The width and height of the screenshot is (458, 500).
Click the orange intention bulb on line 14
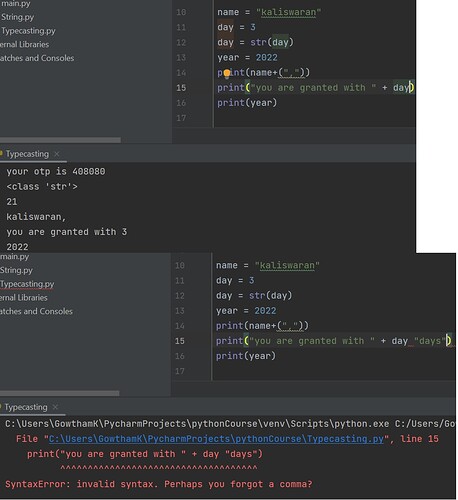pyautogui.click(x=227, y=74)
